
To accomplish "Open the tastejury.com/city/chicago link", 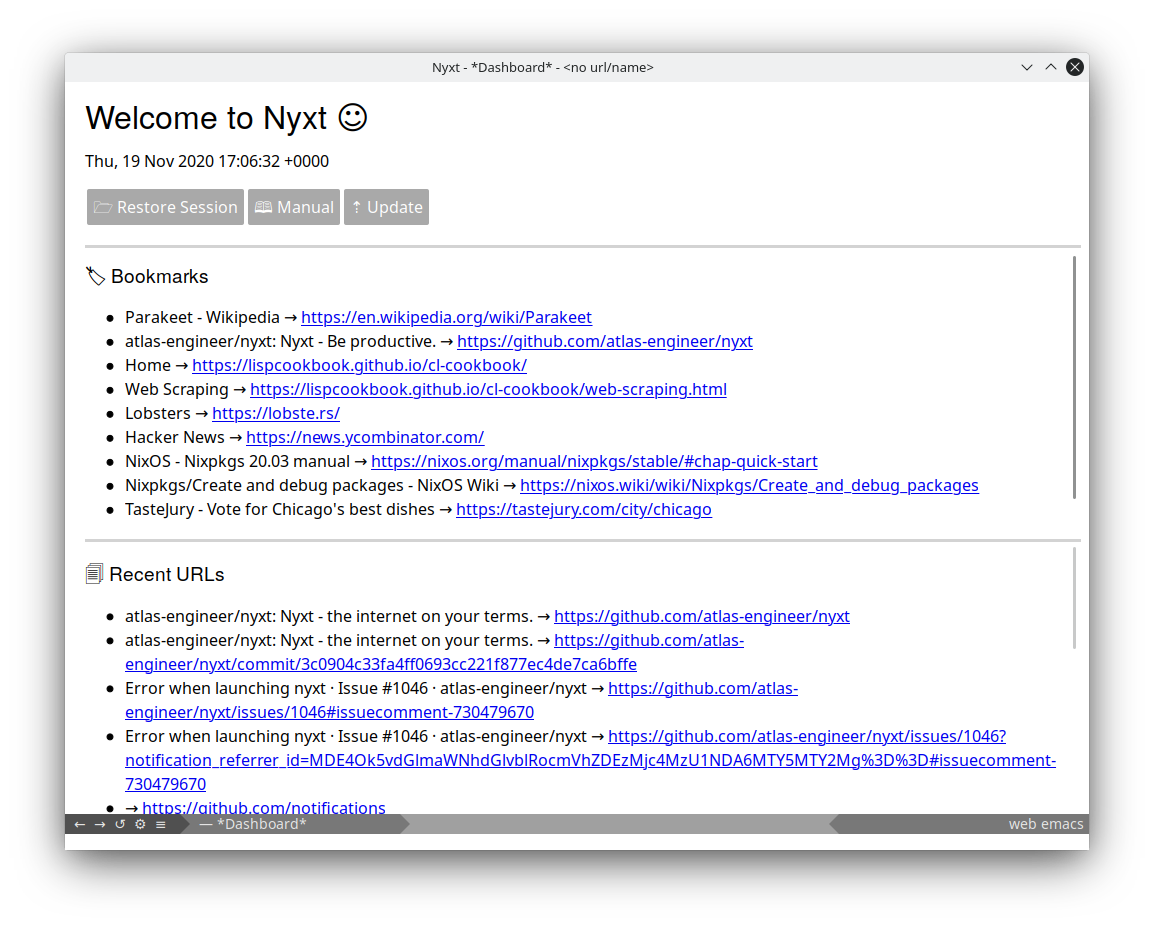I will (584, 510).
